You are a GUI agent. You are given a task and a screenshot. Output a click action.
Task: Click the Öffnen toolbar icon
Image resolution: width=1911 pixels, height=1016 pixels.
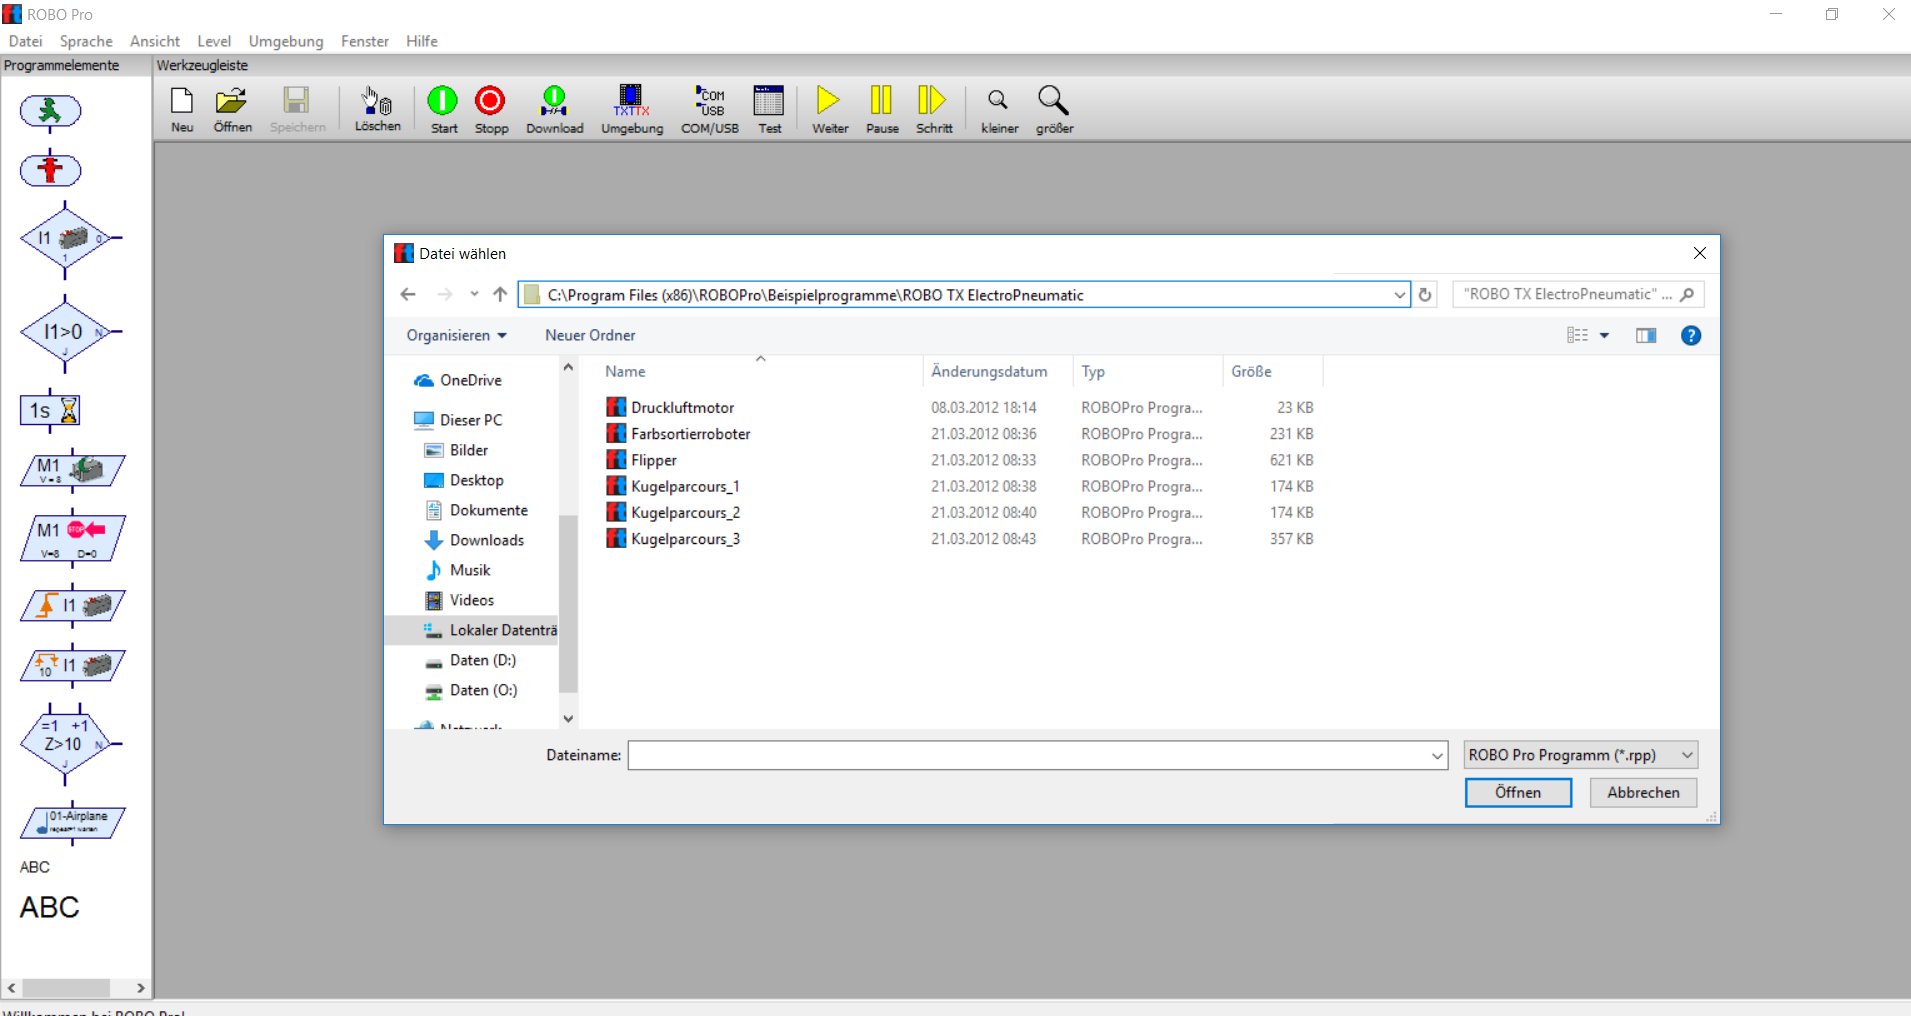pyautogui.click(x=232, y=109)
